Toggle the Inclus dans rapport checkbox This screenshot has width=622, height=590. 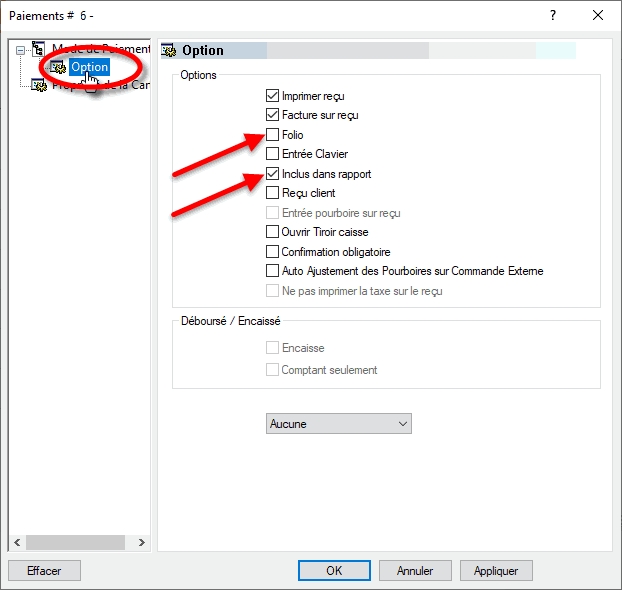click(272, 174)
